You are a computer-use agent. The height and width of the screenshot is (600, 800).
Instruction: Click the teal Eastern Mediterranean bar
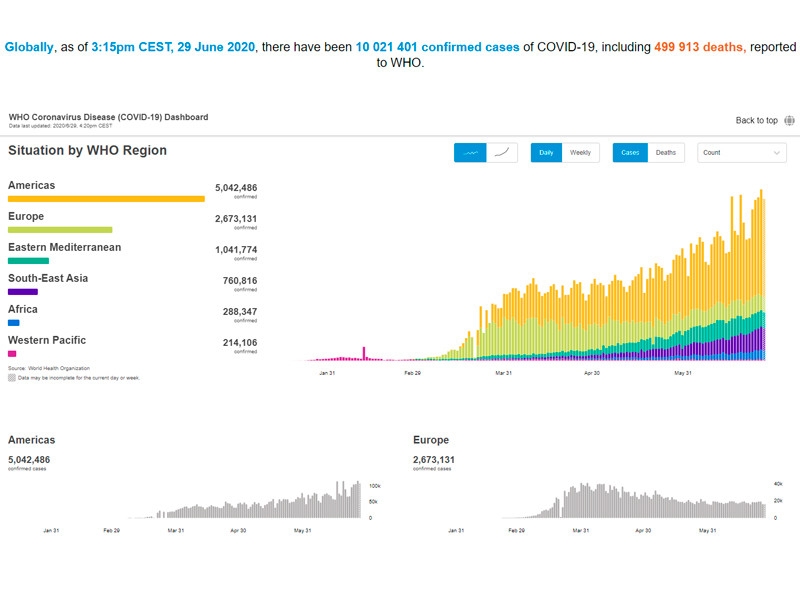pos(28,261)
